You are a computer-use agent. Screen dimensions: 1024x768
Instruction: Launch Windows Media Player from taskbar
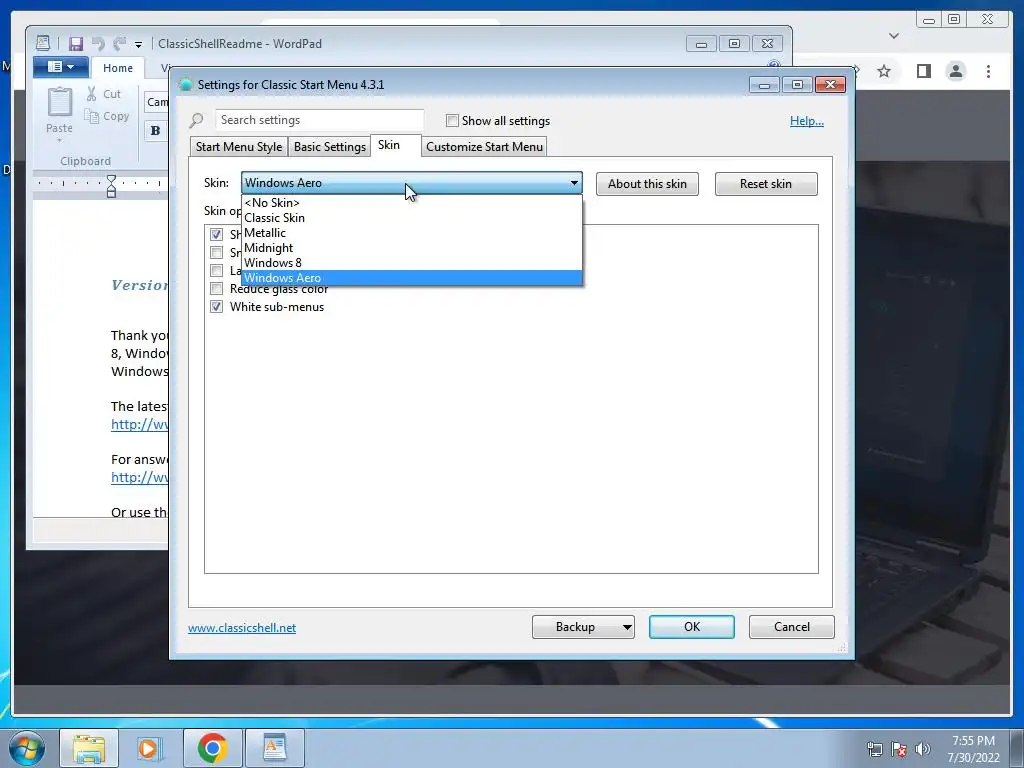coord(150,748)
